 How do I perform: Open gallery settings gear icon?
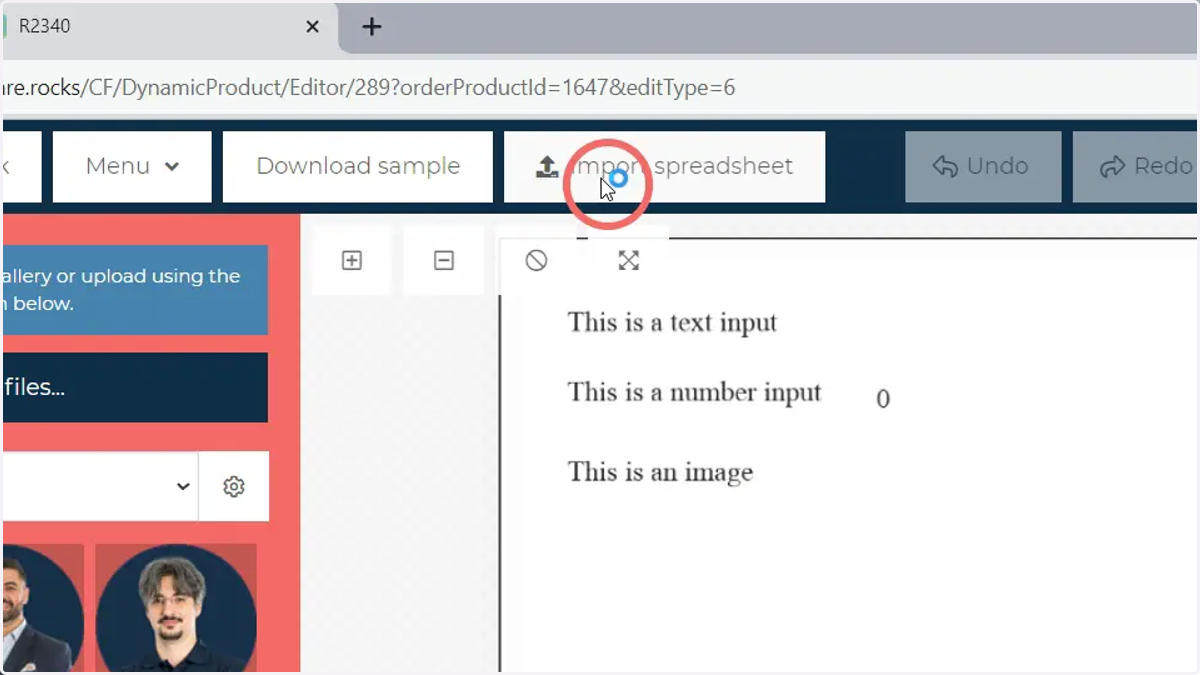(x=234, y=486)
